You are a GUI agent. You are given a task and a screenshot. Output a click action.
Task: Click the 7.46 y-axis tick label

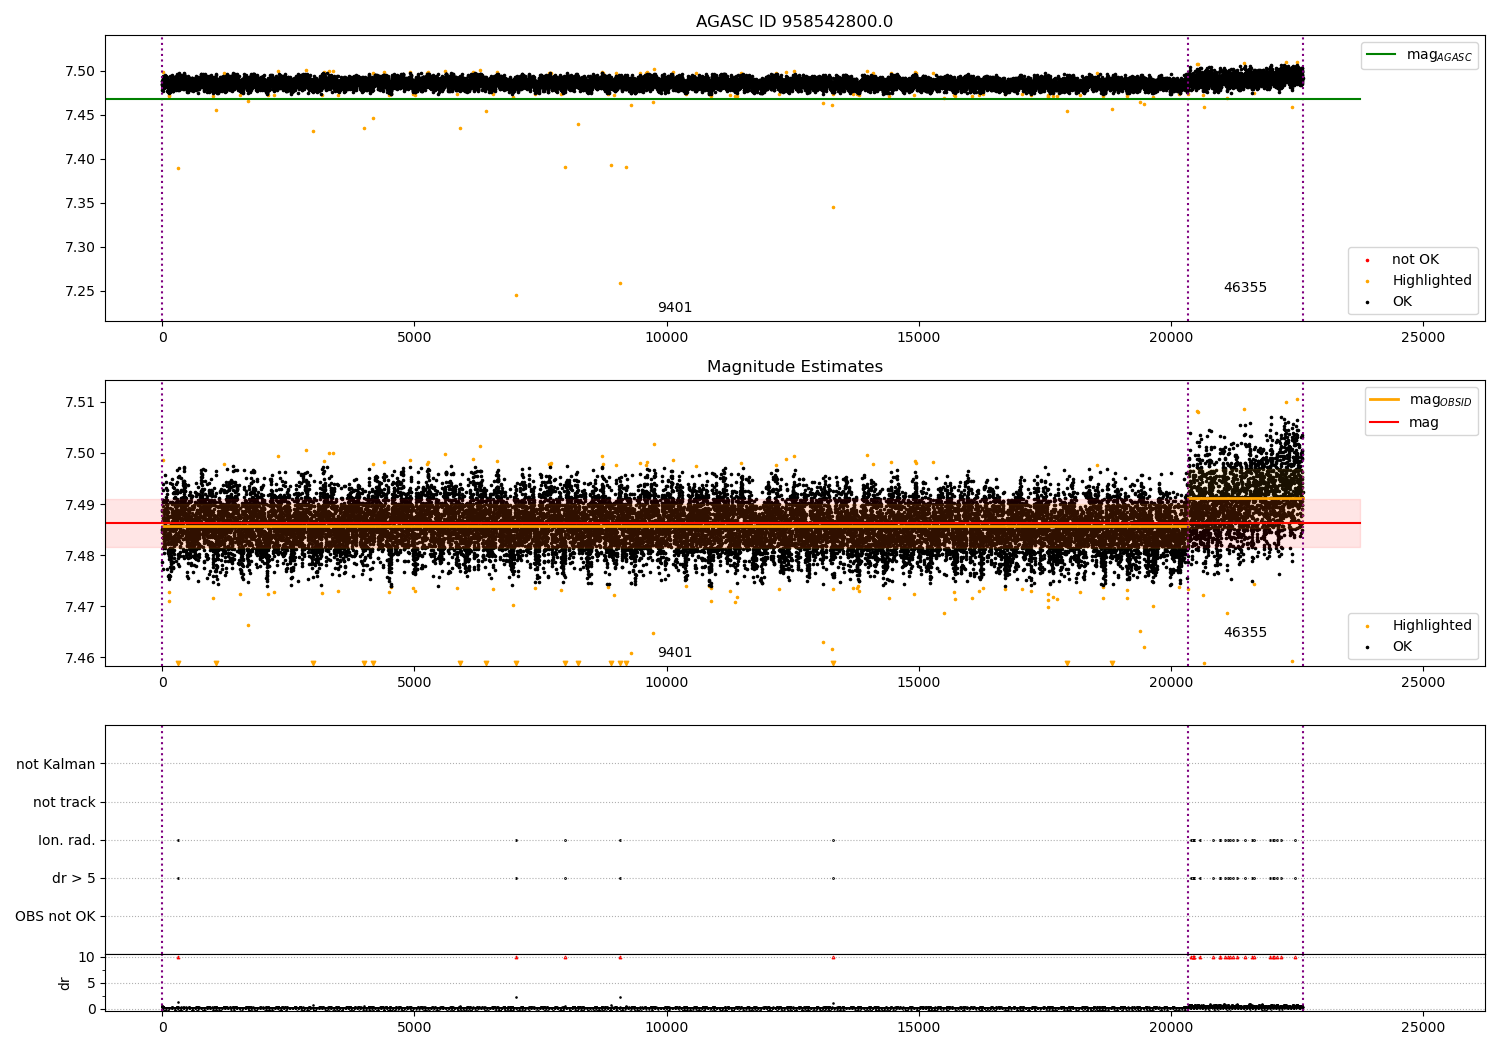coord(80,658)
